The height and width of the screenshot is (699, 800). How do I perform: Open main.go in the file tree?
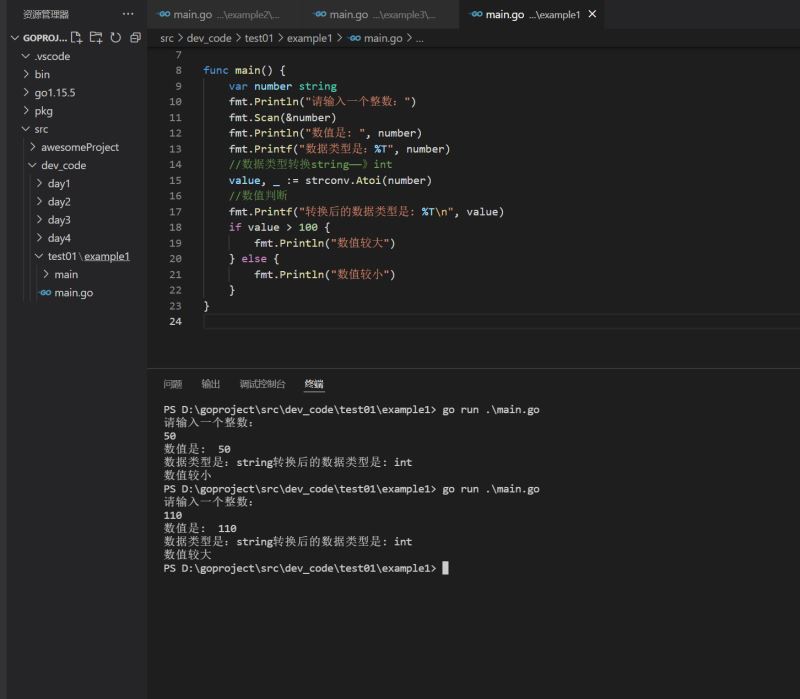click(73, 293)
